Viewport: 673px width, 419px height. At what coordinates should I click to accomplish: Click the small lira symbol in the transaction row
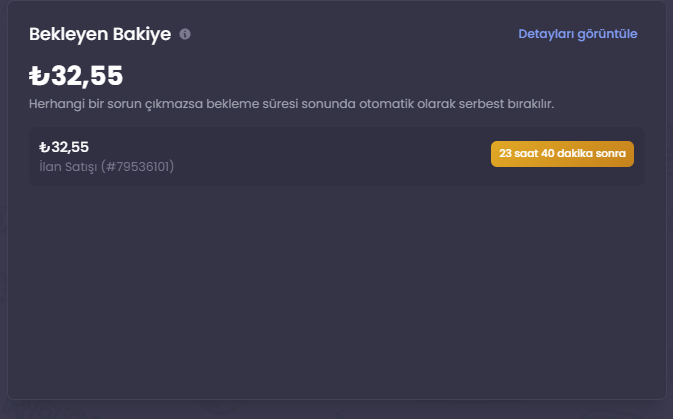45,147
